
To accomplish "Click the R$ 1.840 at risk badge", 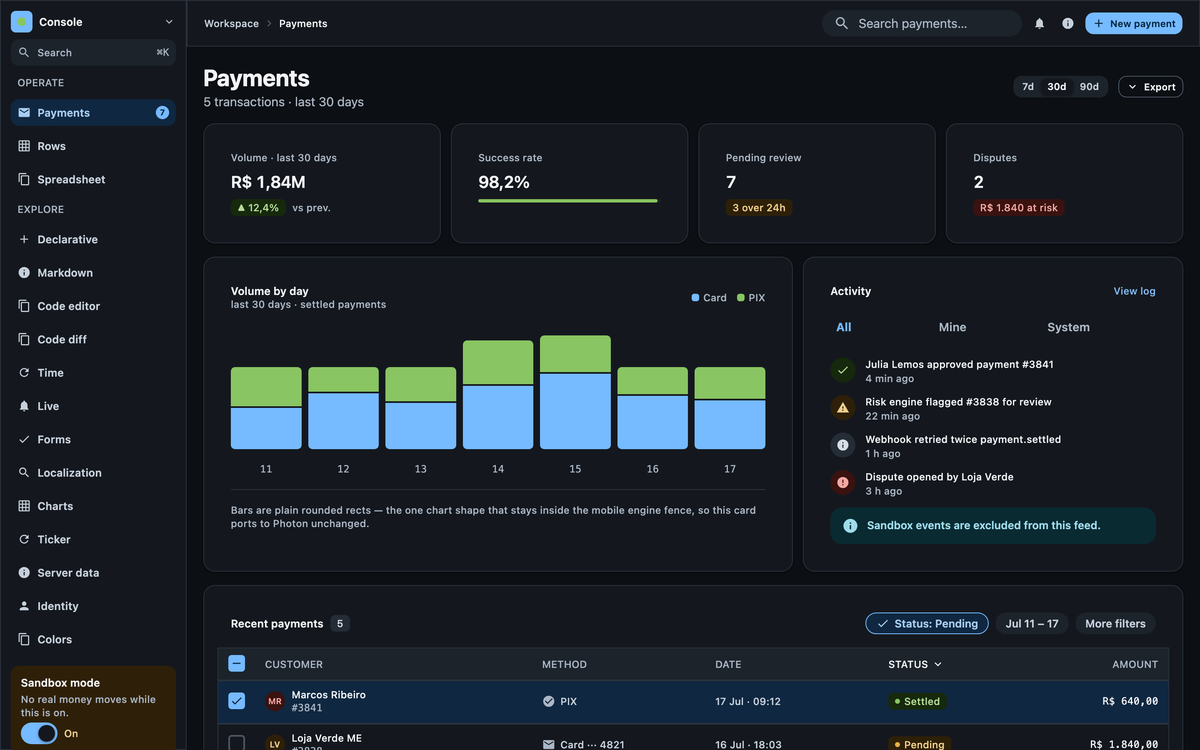I will 1018,208.
